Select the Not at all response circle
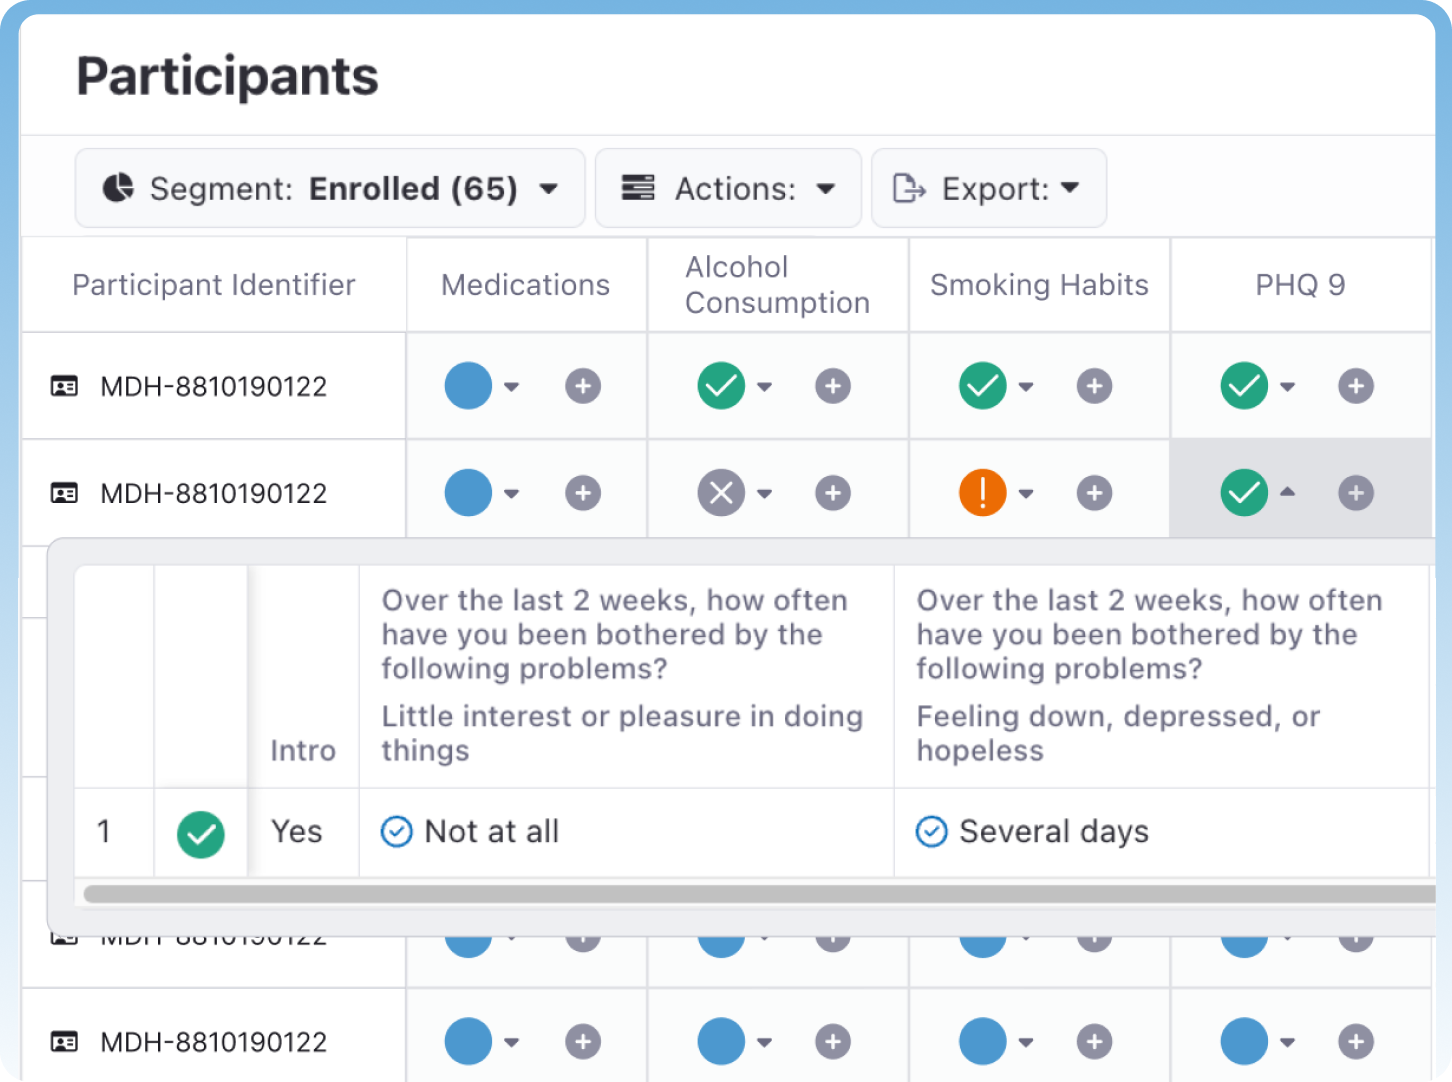Image resolution: width=1452 pixels, height=1082 pixels. 397,831
